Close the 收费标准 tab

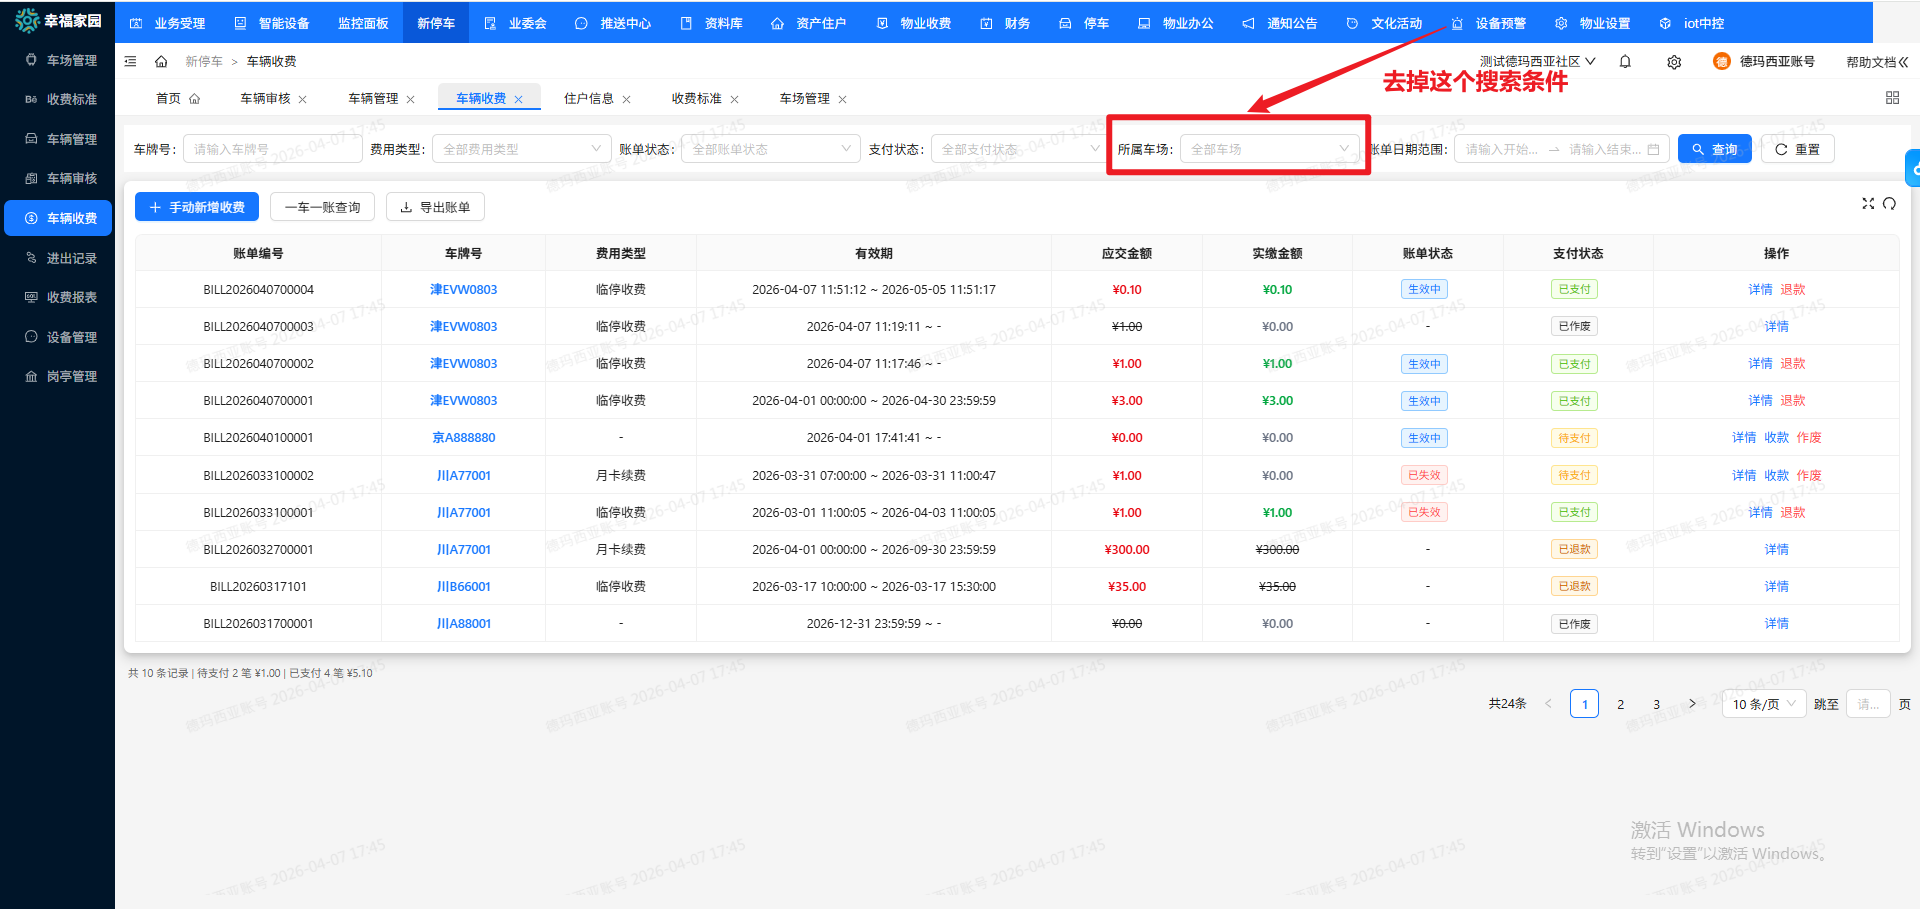[x=735, y=99]
